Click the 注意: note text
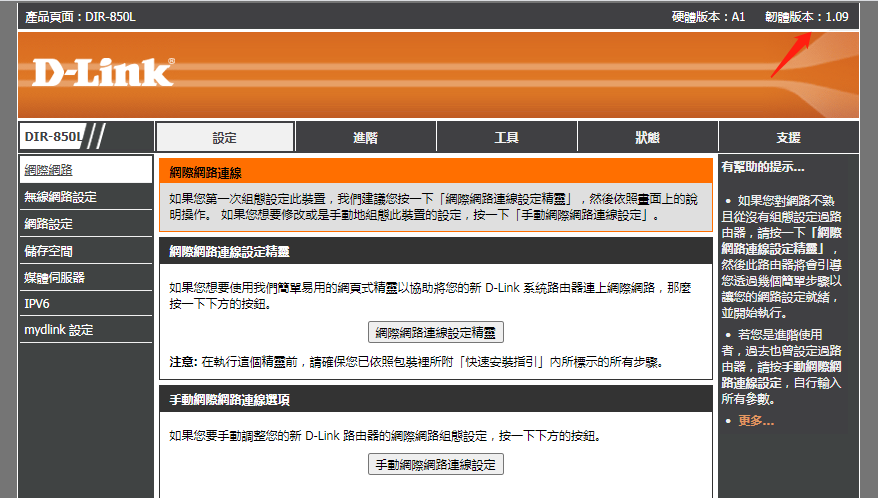Screen dimensions: 878x498 coord(417,362)
